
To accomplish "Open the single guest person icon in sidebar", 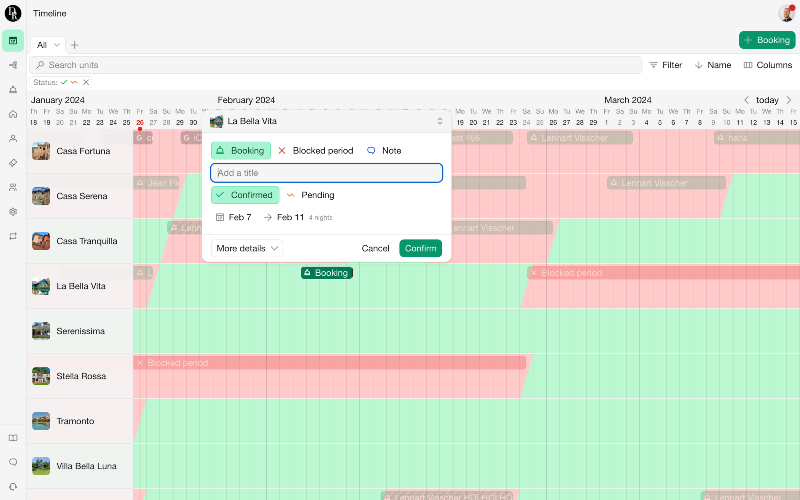I will pos(13,138).
